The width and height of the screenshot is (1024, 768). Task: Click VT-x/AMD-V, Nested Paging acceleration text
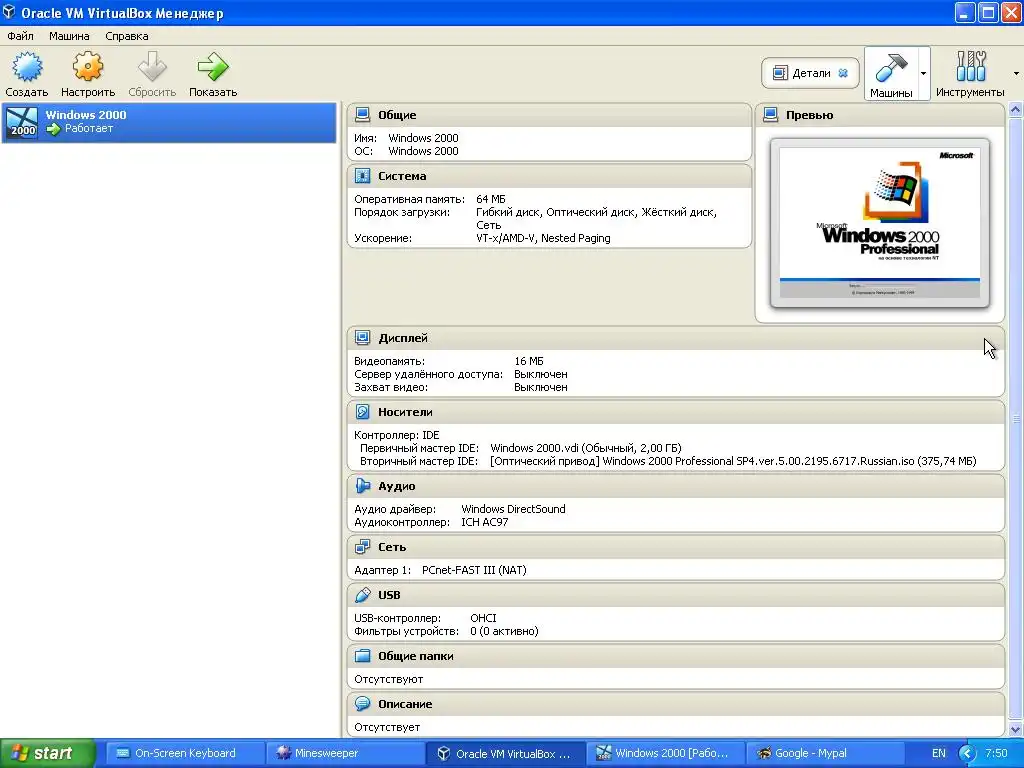[543, 238]
